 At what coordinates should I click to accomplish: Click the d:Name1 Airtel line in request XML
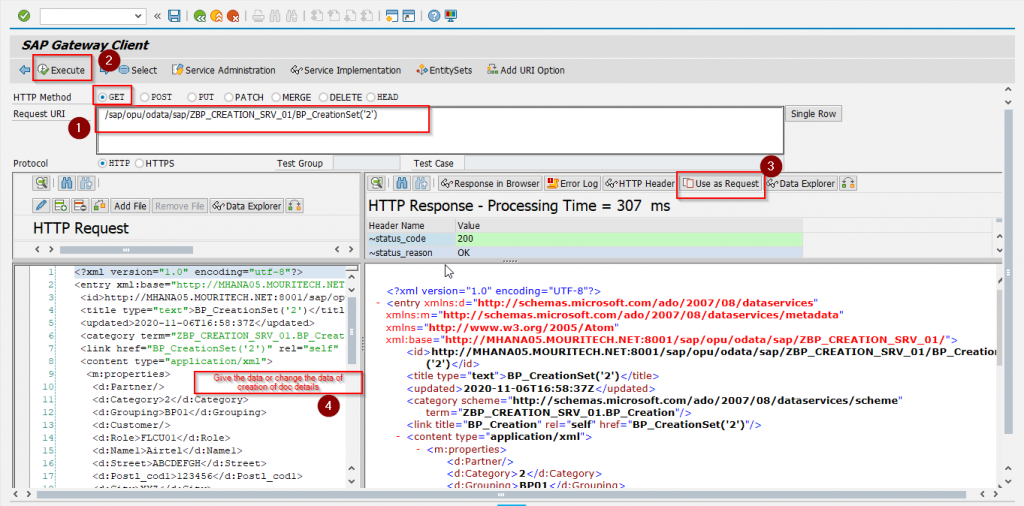(167, 451)
